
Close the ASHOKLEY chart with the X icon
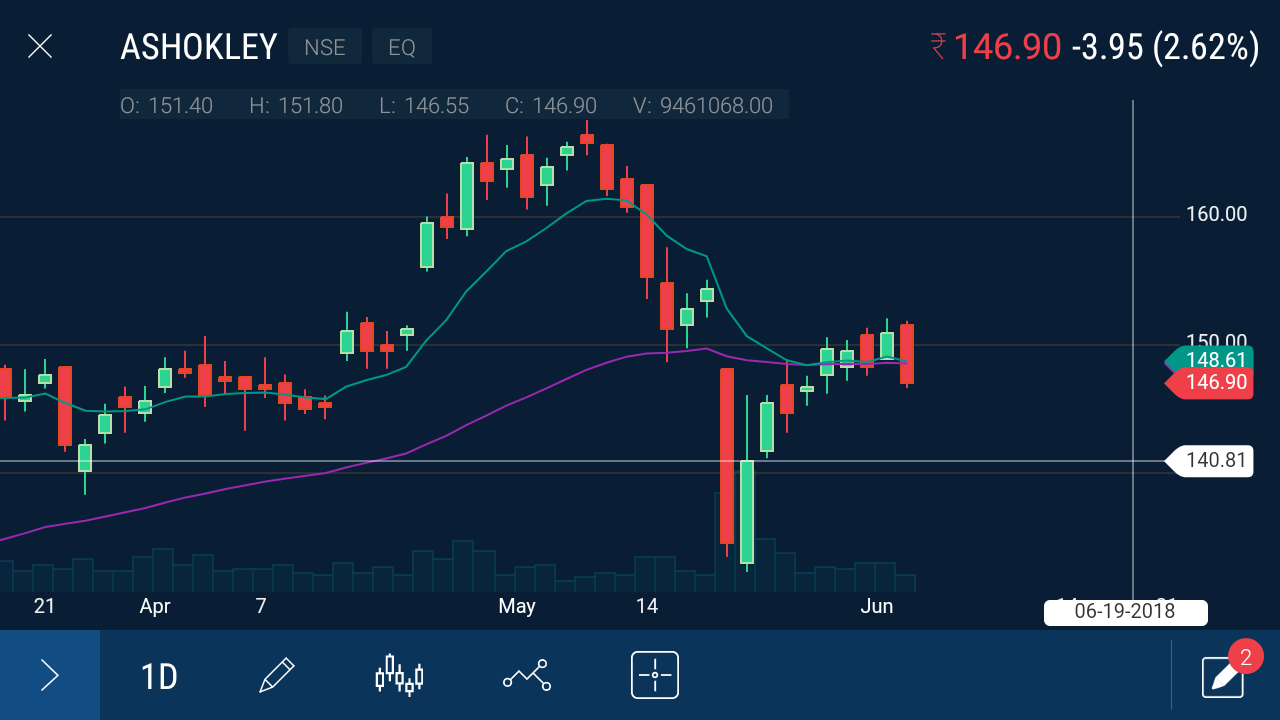[40, 46]
